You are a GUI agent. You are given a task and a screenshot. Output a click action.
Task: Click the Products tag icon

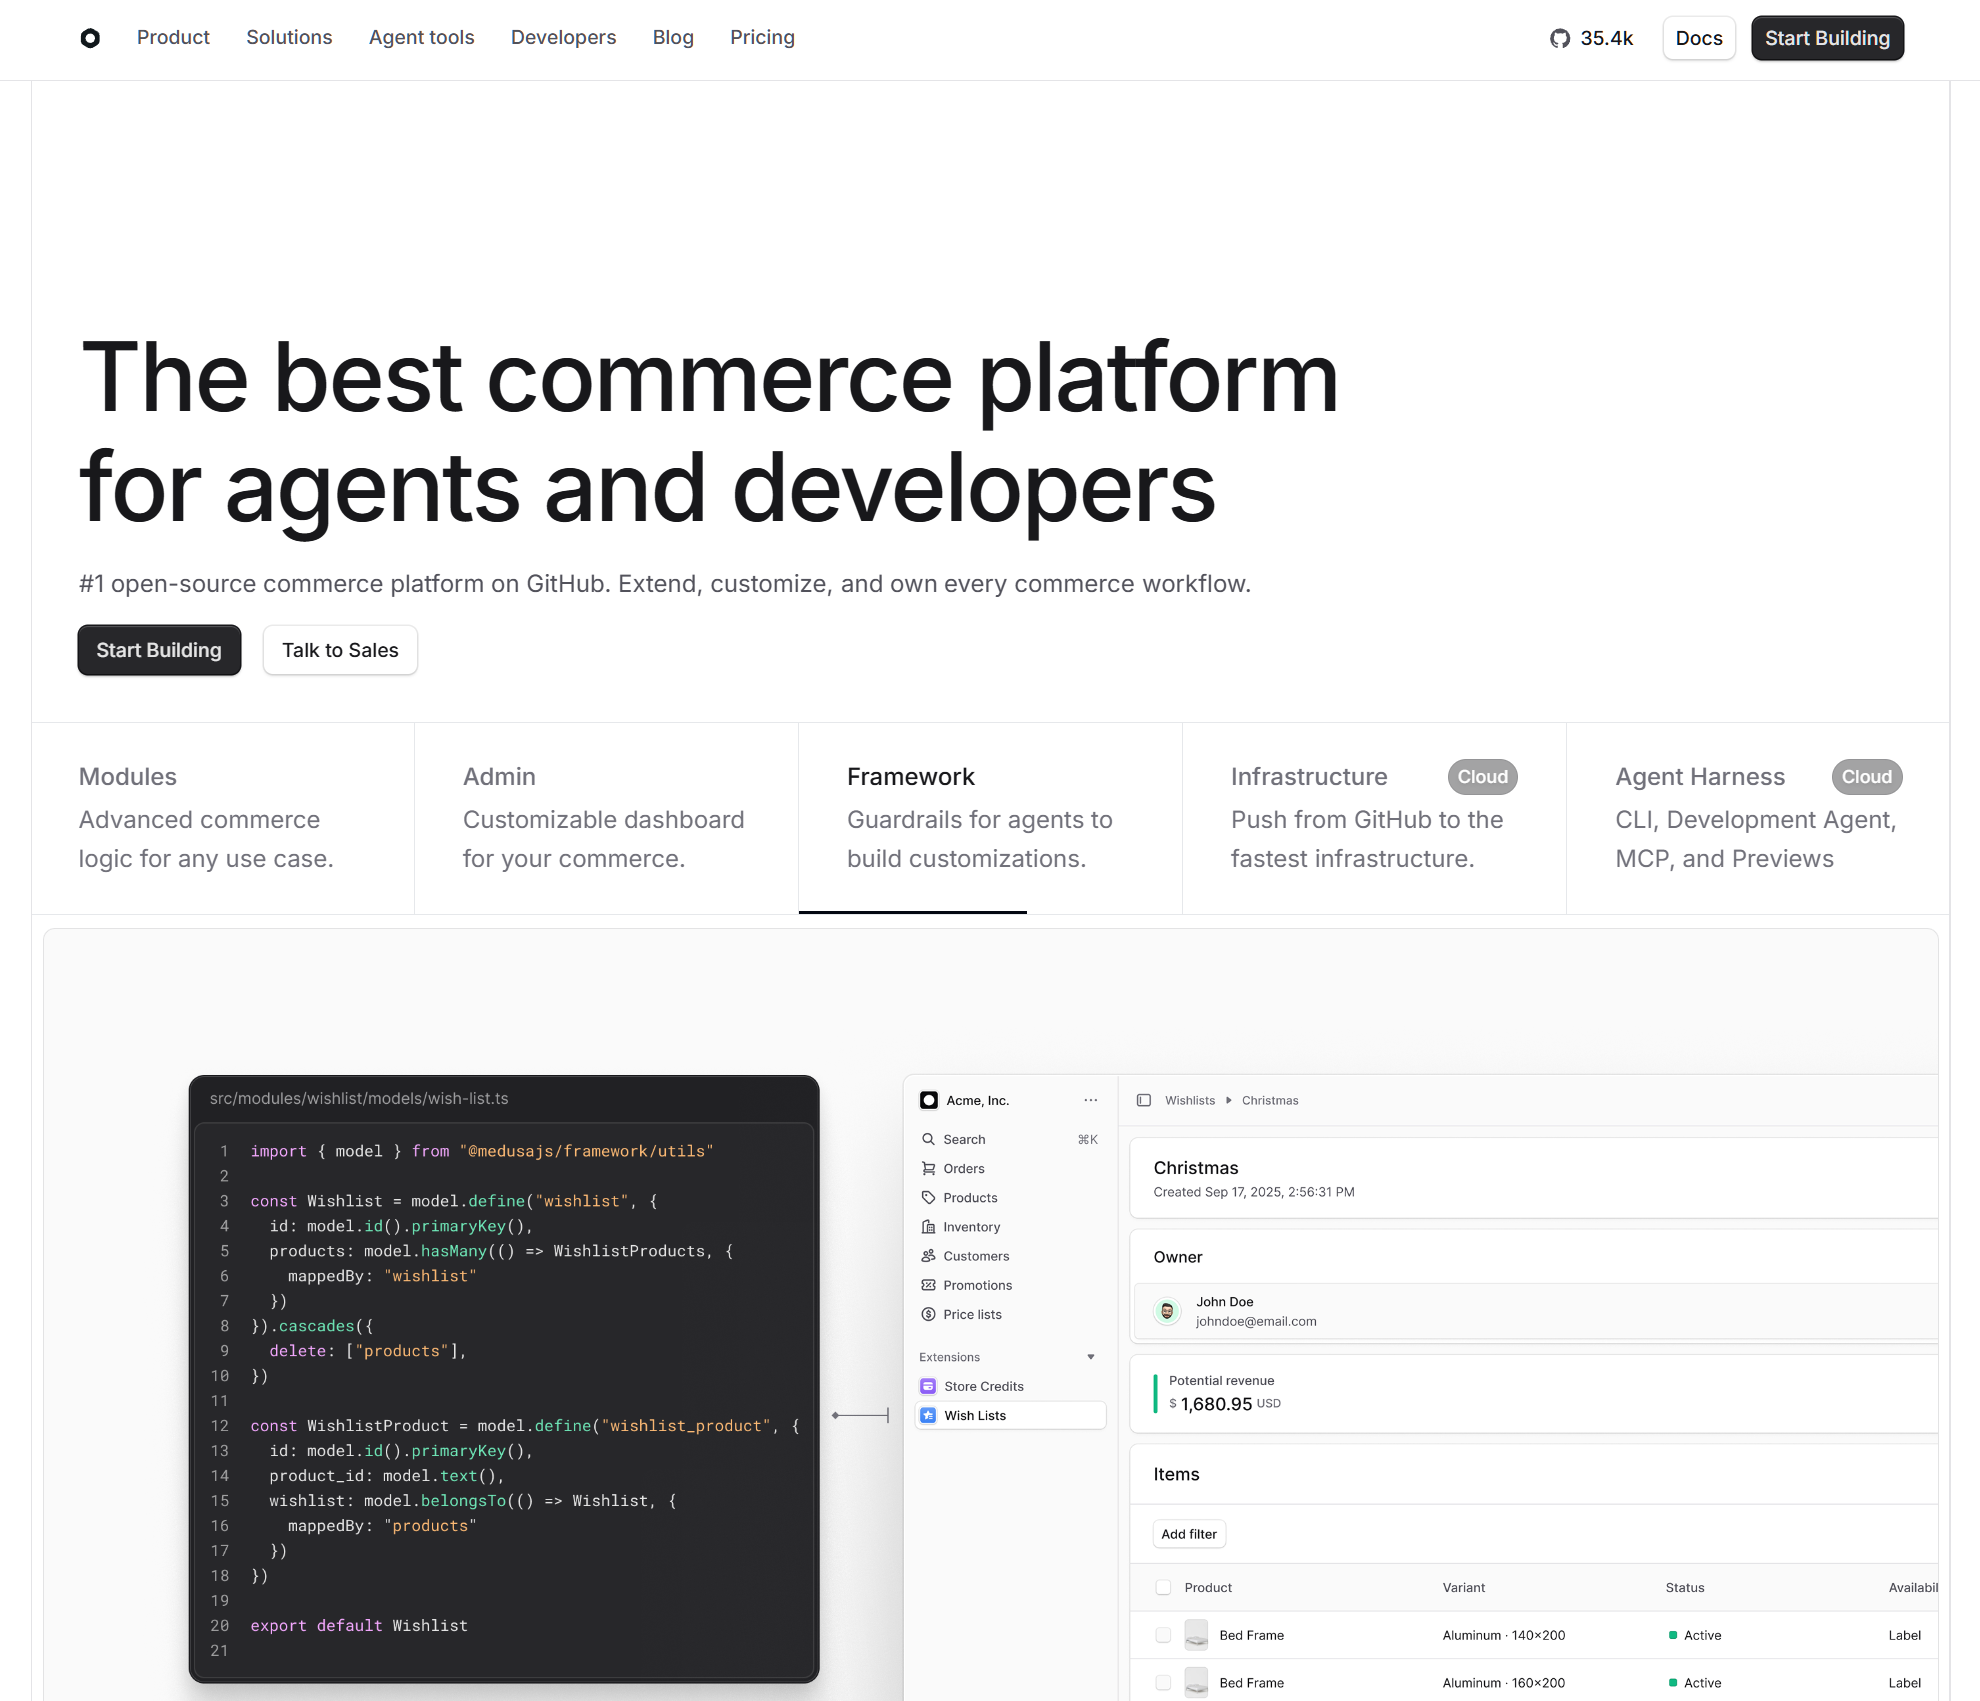(x=928, y=1197)
